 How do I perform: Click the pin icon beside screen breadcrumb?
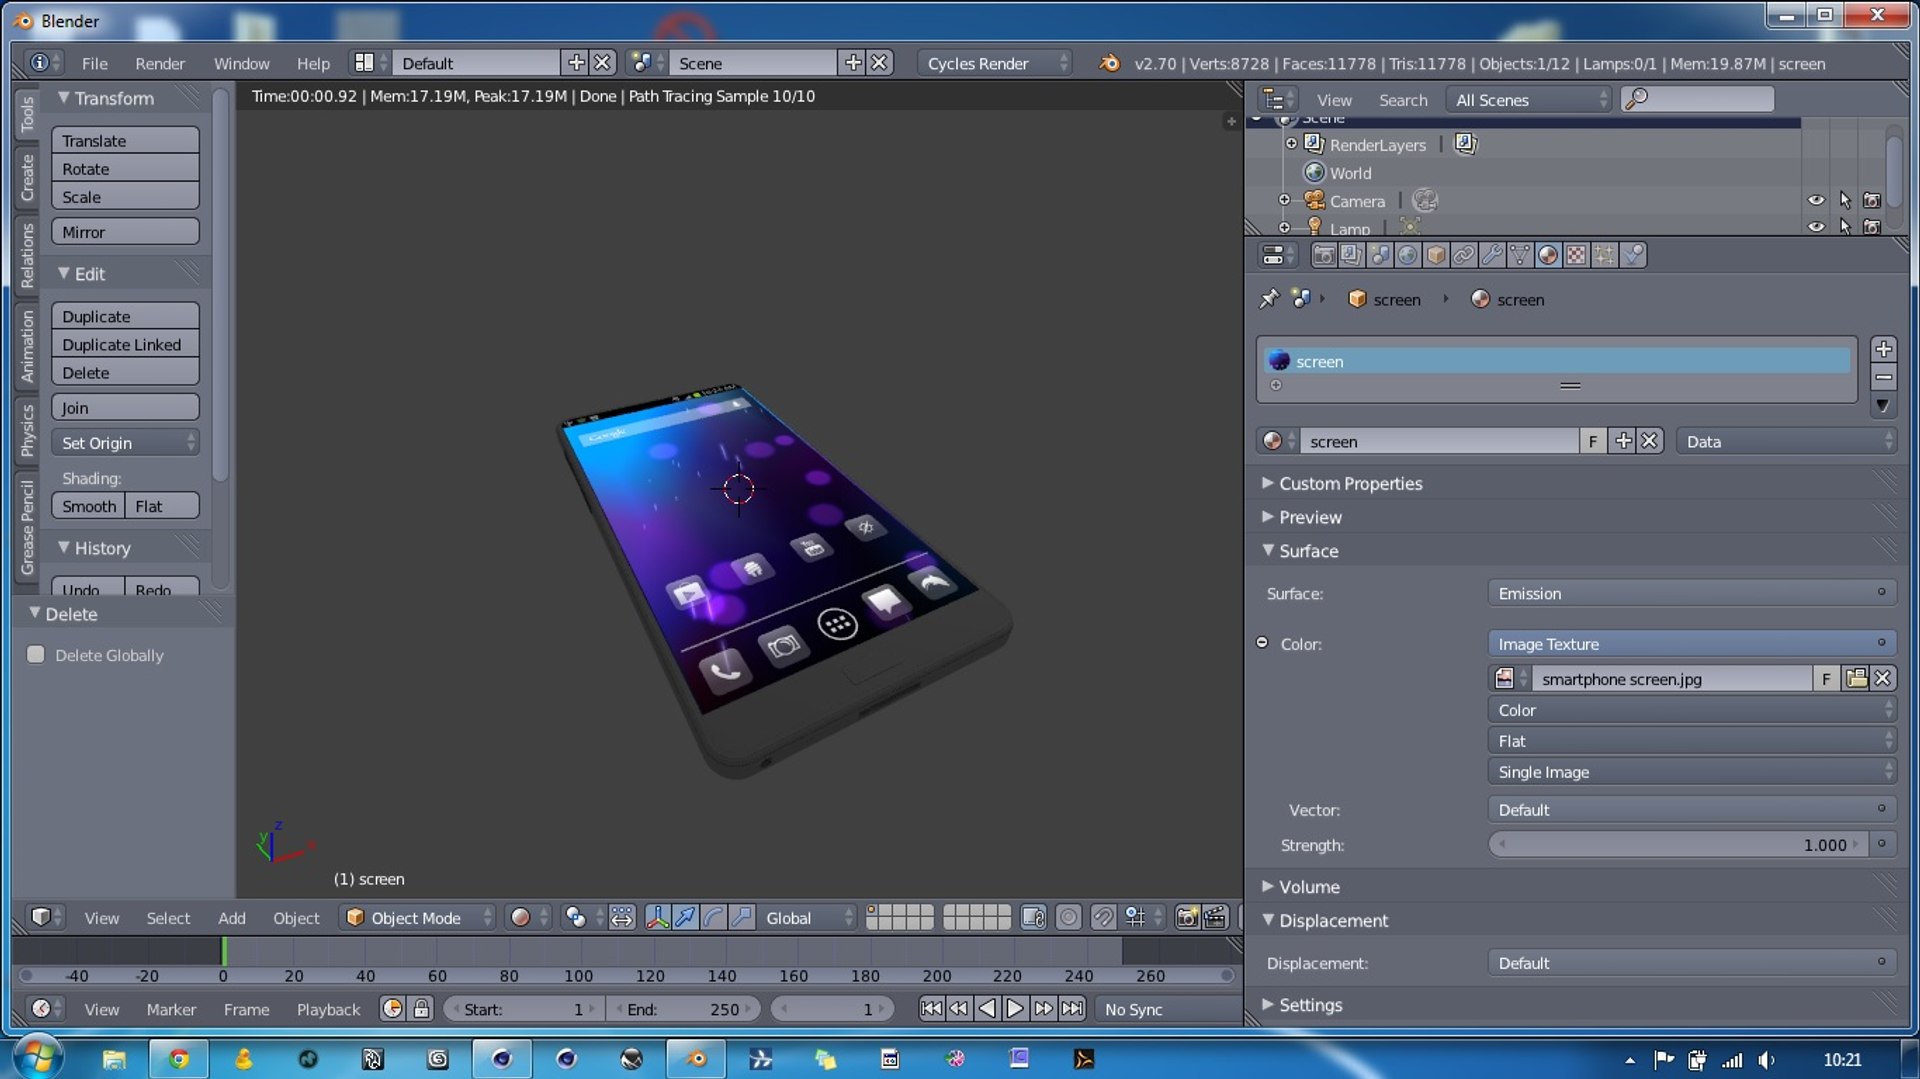point(1269,299)
